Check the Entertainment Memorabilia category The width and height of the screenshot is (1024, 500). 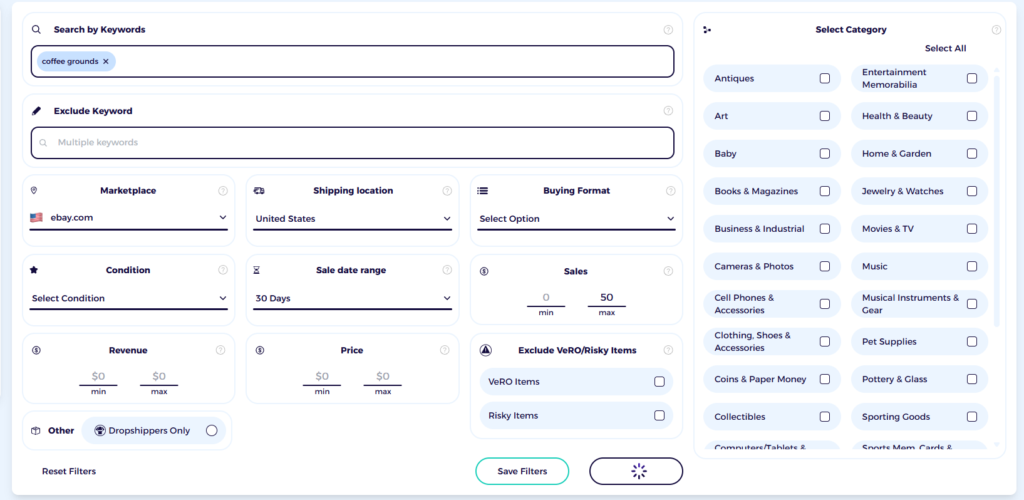point(972,78)
